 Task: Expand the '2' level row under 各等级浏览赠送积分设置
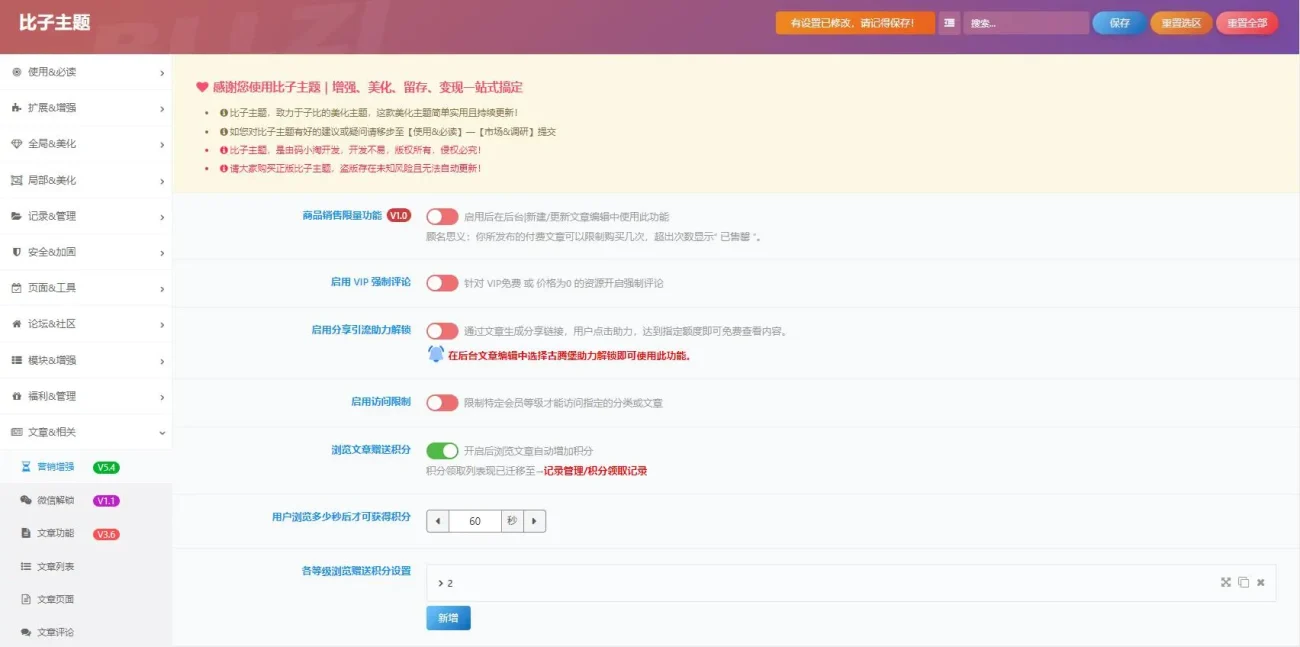[851, 583]
